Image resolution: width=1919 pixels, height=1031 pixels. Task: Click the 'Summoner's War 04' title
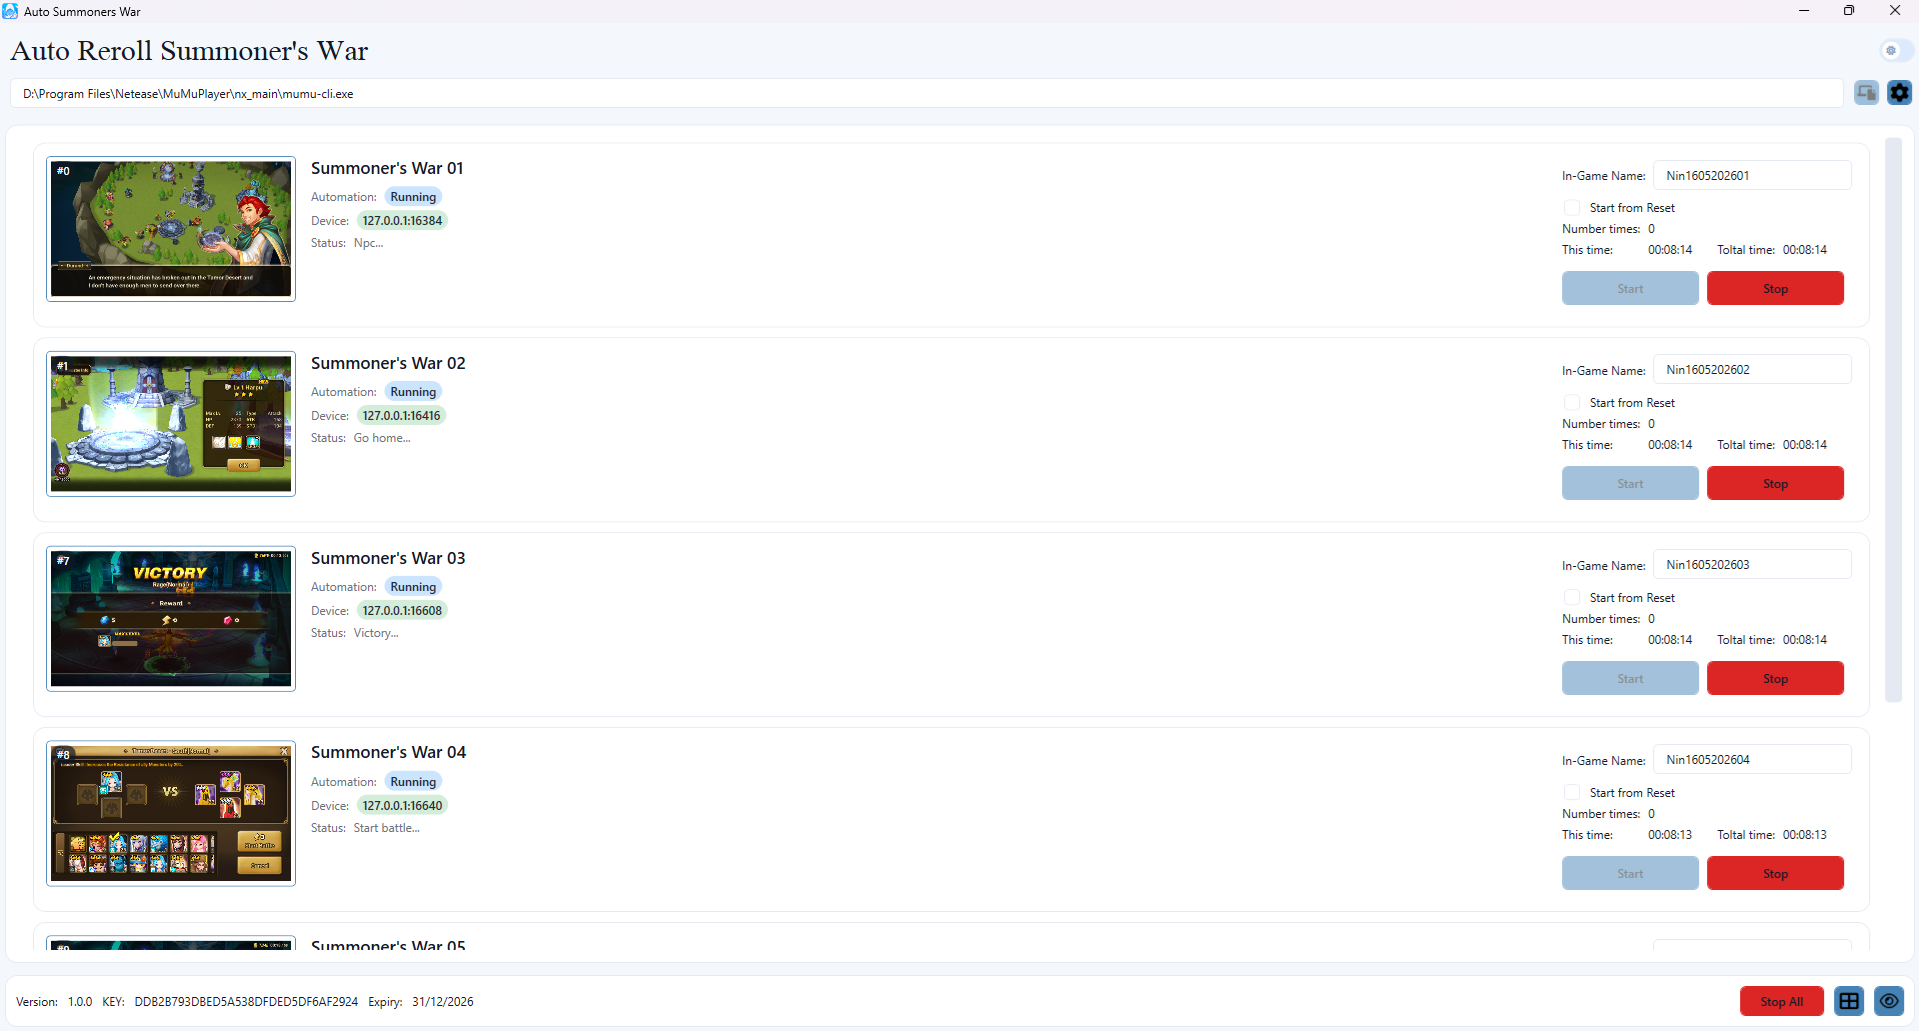388,752
